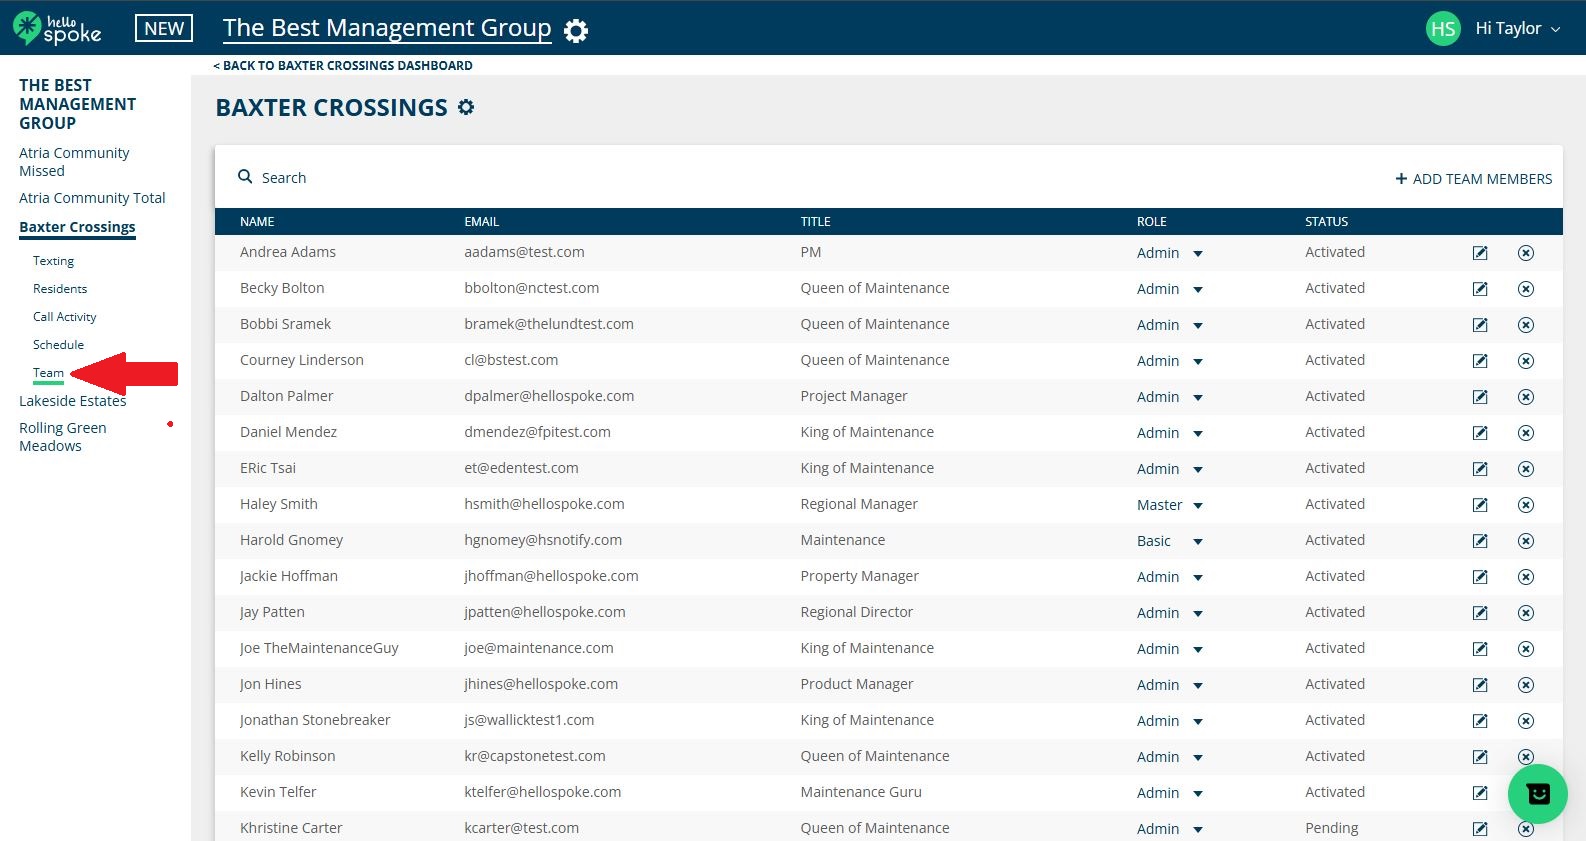Sort by STATUS column header

point(1326,222)
